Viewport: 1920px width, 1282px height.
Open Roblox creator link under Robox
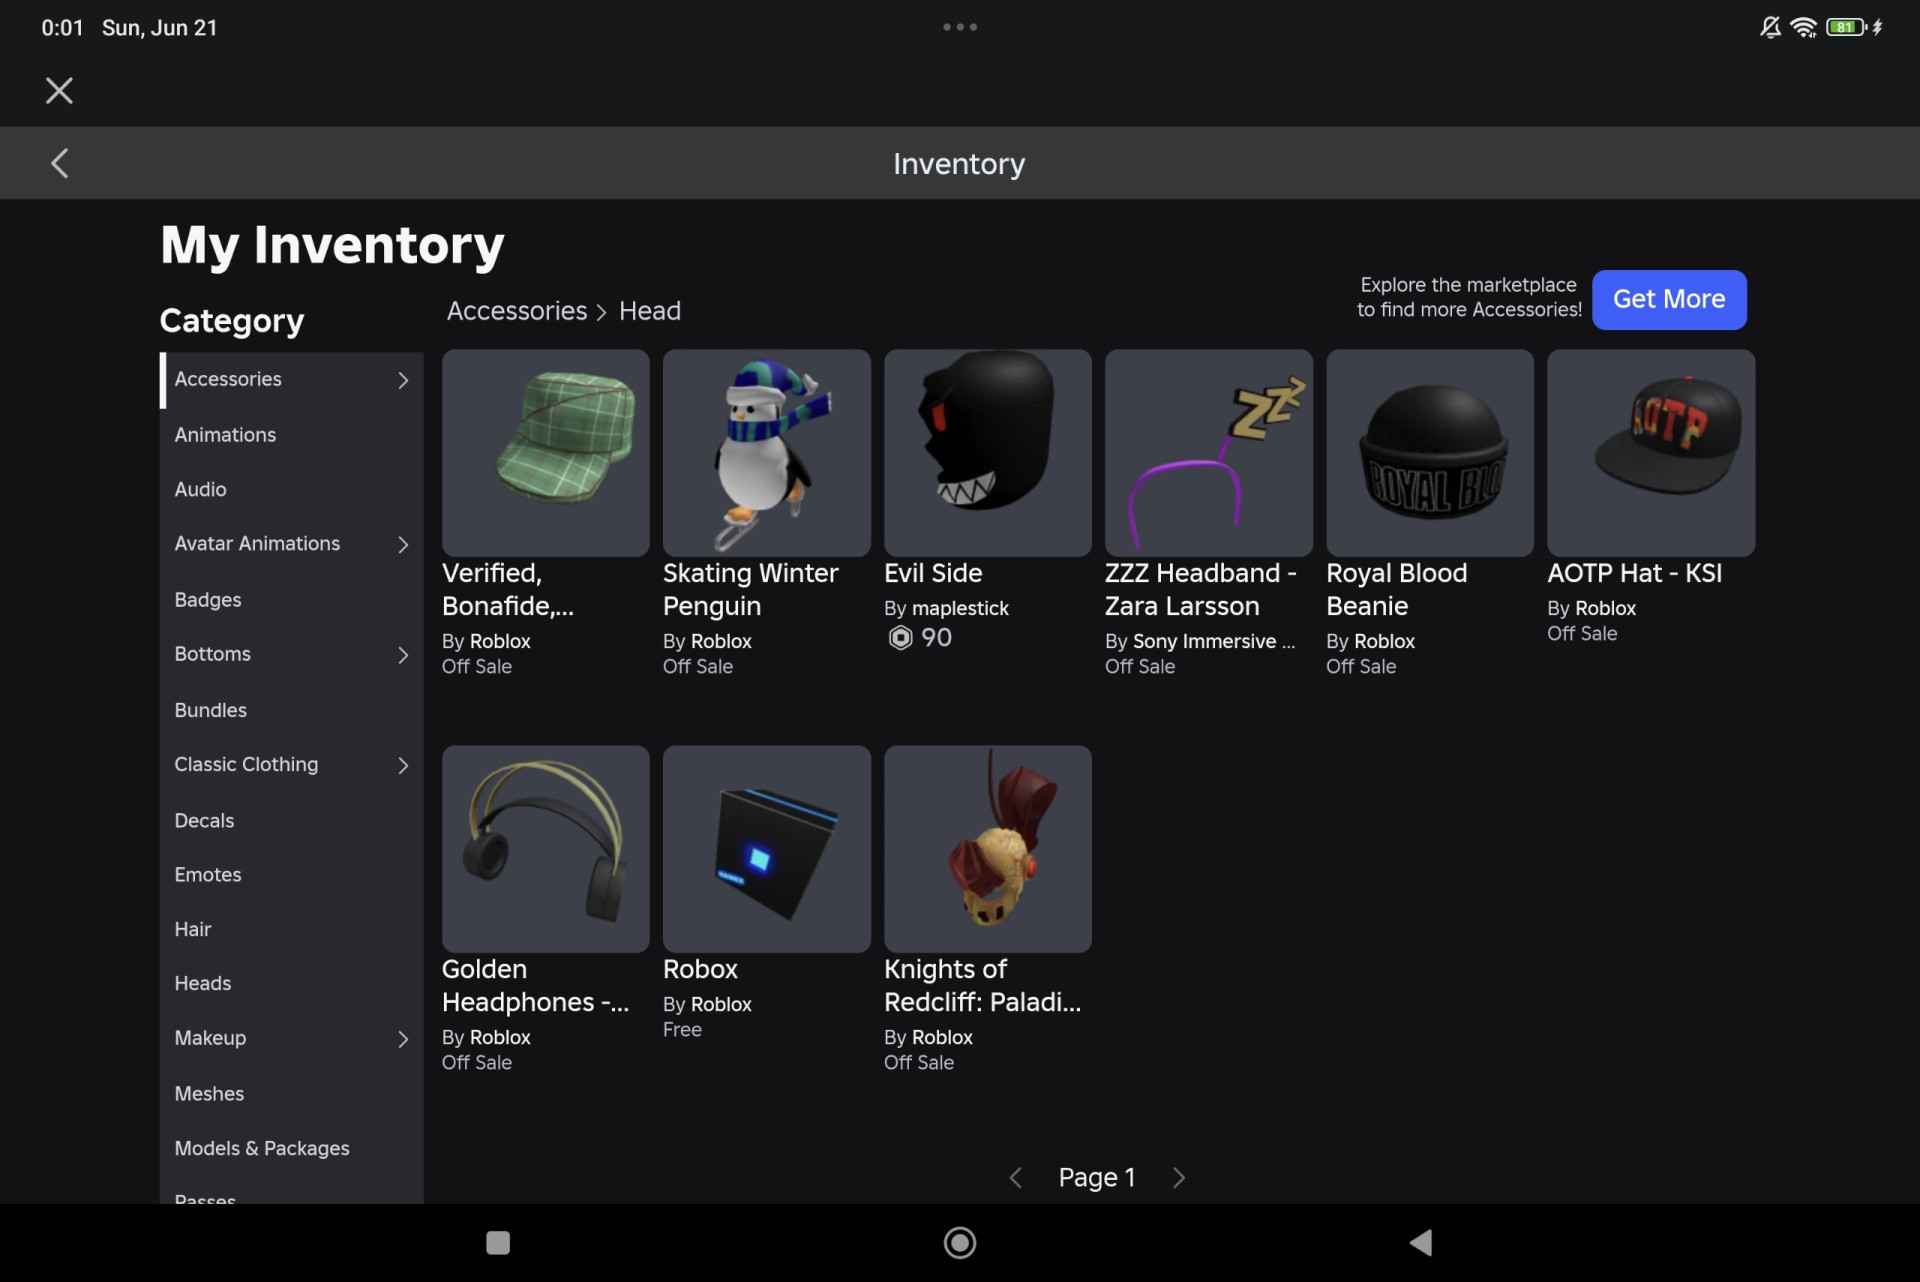[x=721, y=1004]
